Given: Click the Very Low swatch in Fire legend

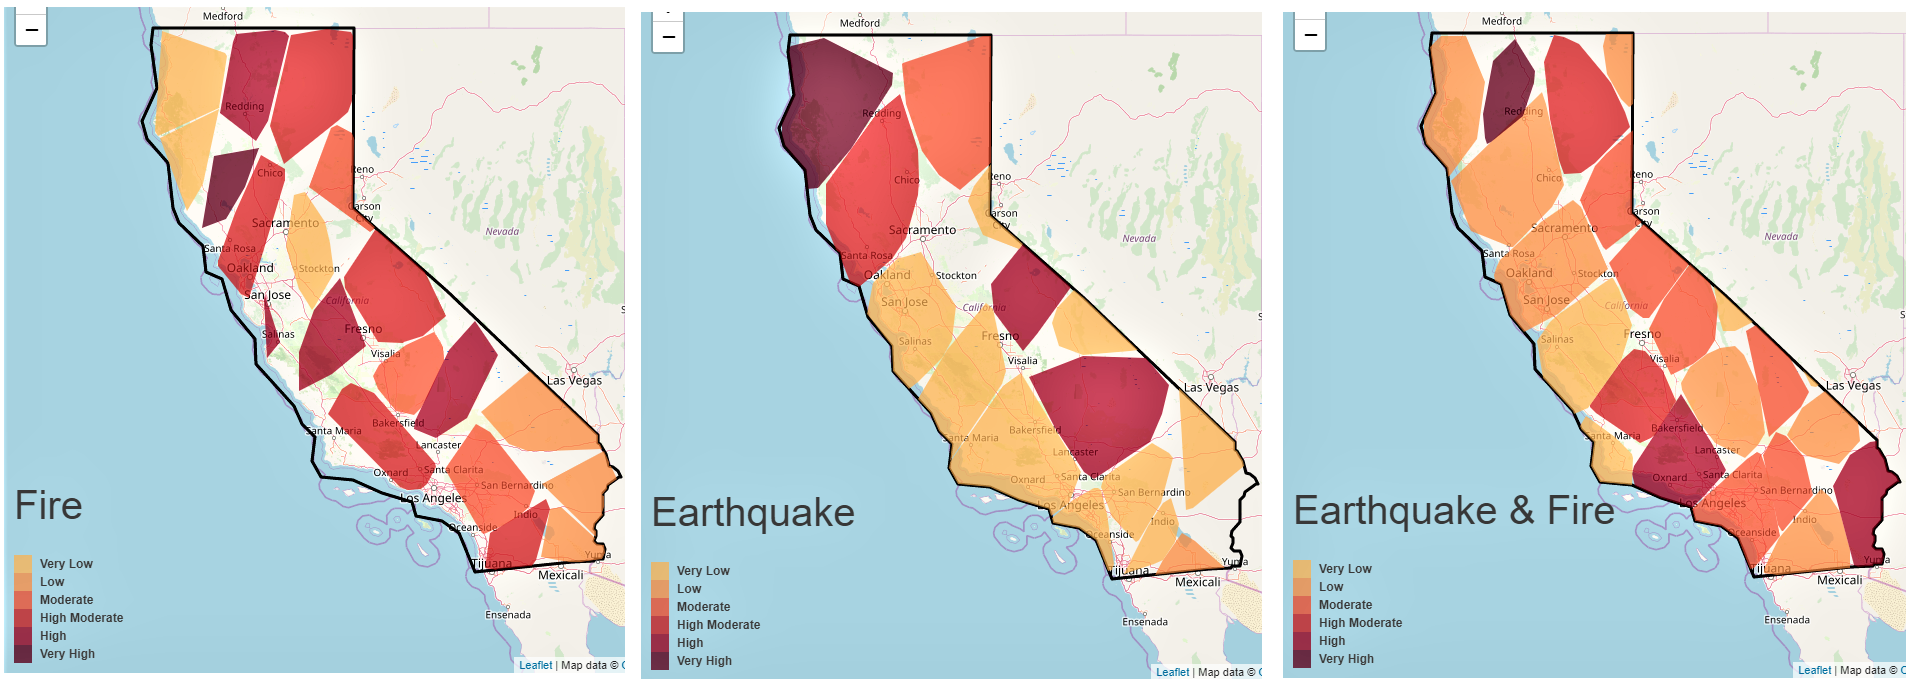Looking at the screenshot, I should [23, 564].
